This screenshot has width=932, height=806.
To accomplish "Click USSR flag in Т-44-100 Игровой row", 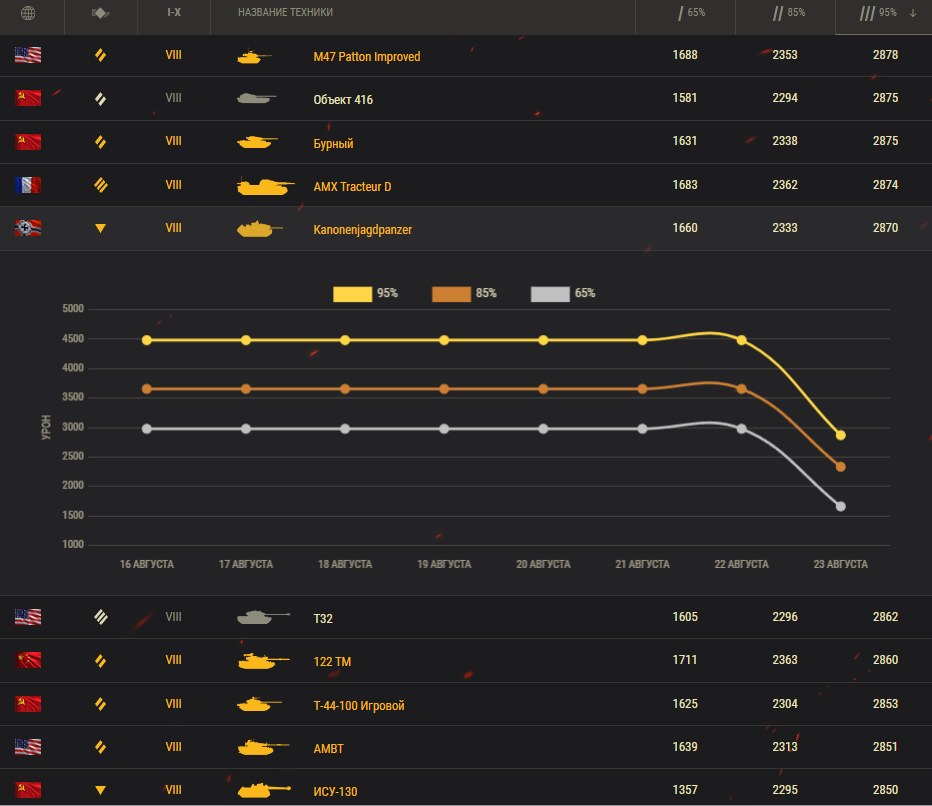I will pos(28,704).
